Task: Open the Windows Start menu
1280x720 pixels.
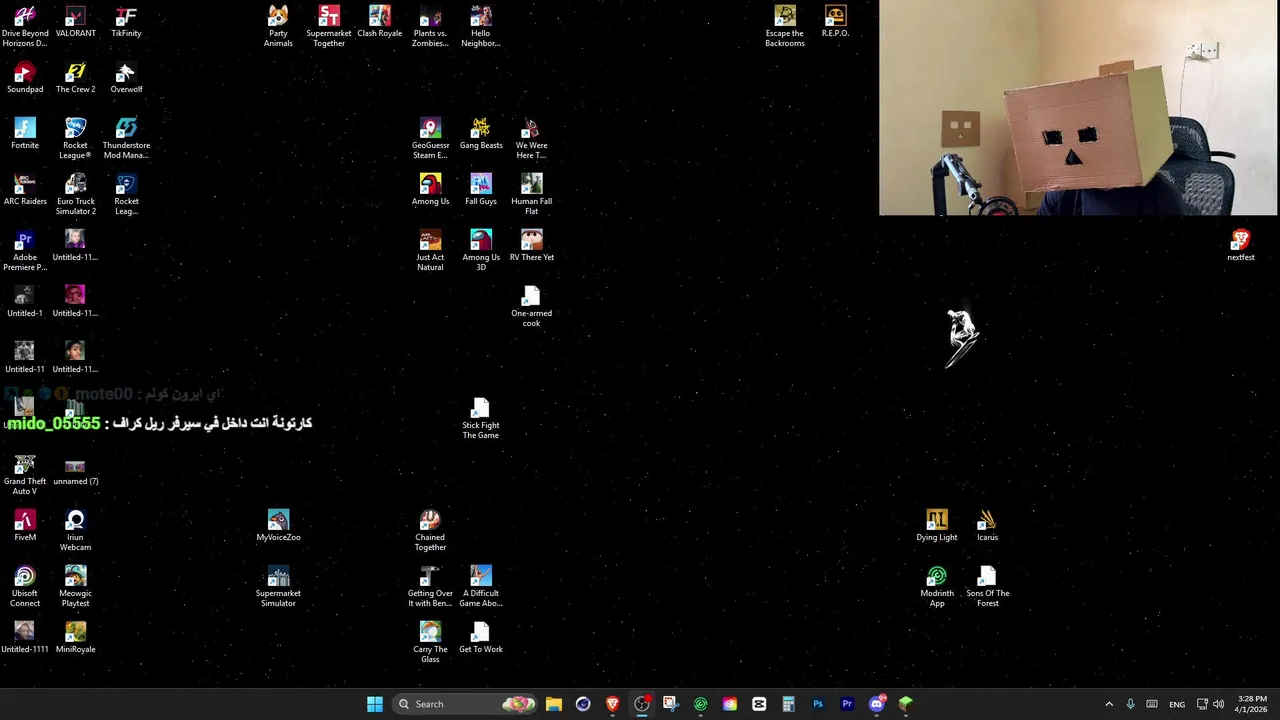Action: [375, 704]
